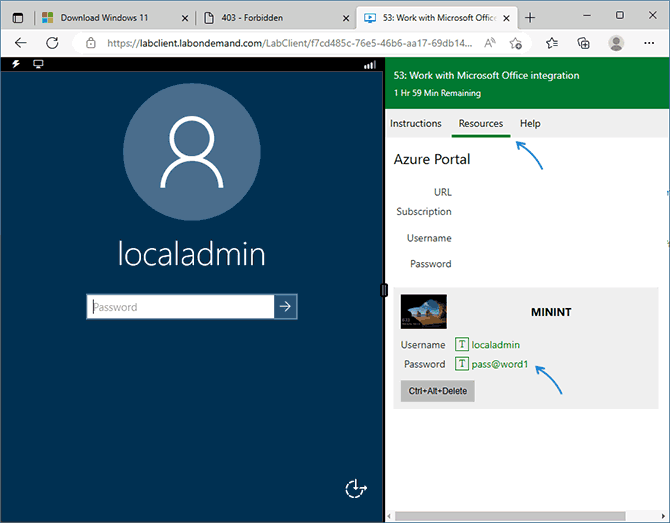Viewport: 670px width, 523px height.
Task: Switch to the 403 - Forbidden tab
Action: [x=276, y=18]
